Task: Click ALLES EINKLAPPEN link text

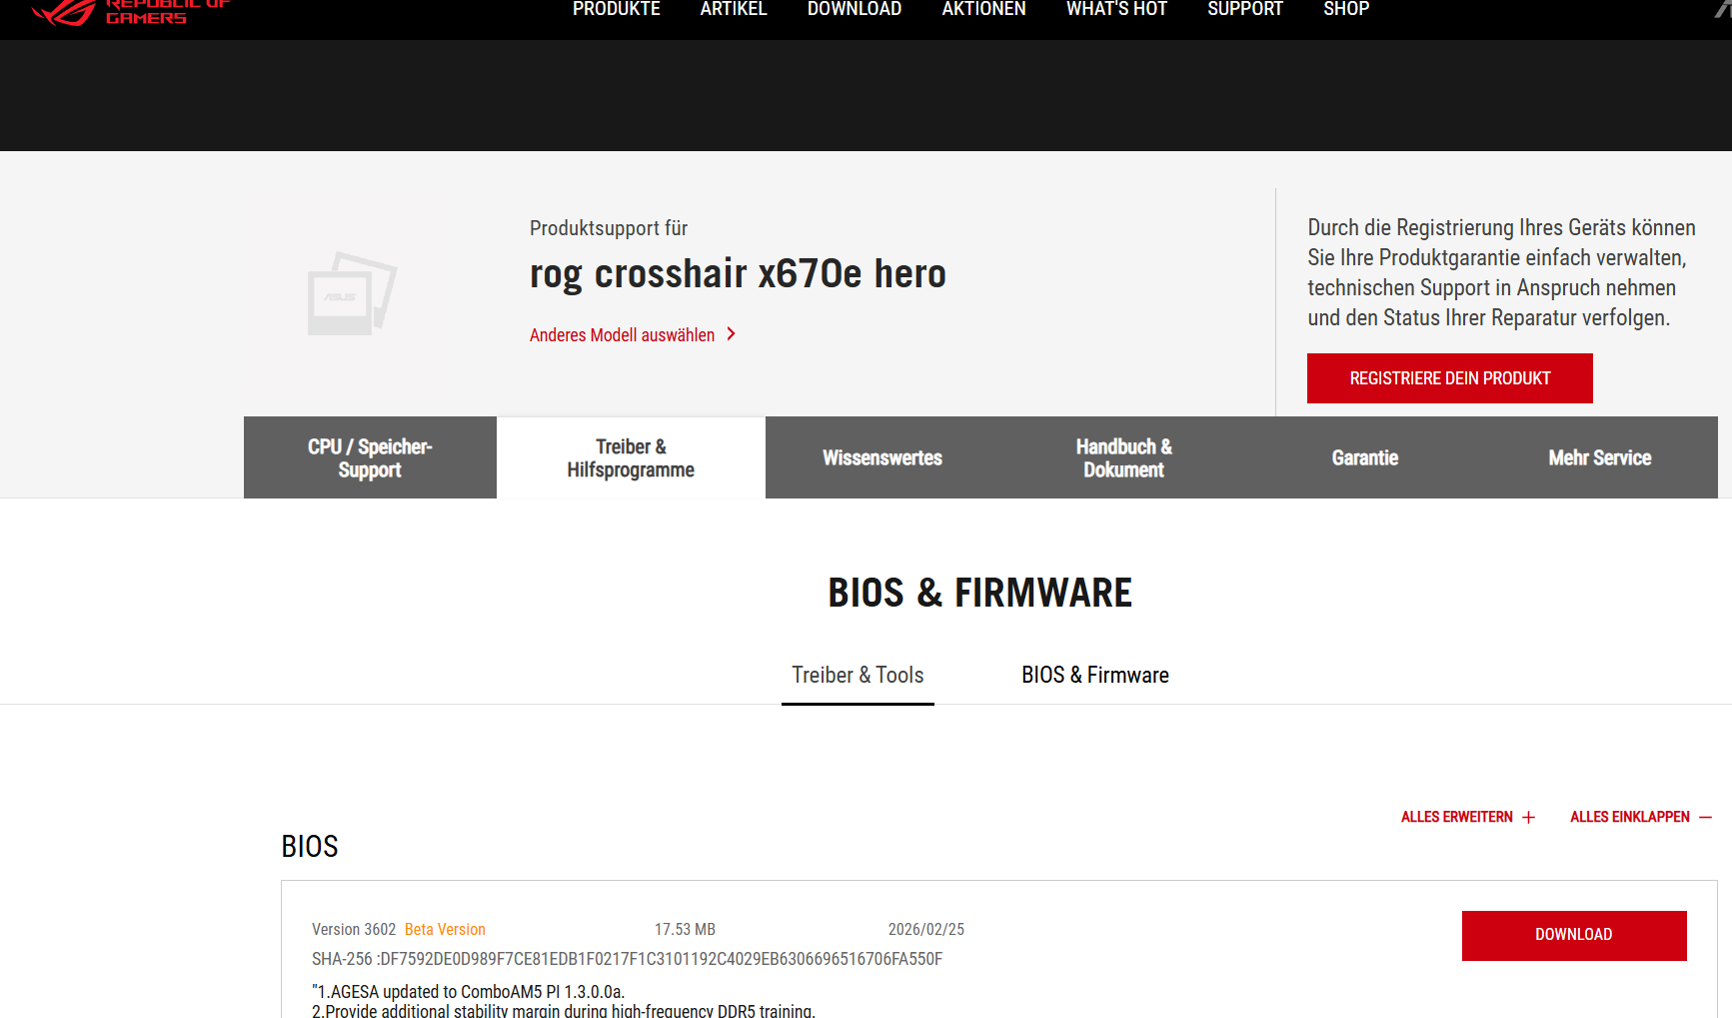Action: [1630, 817]
